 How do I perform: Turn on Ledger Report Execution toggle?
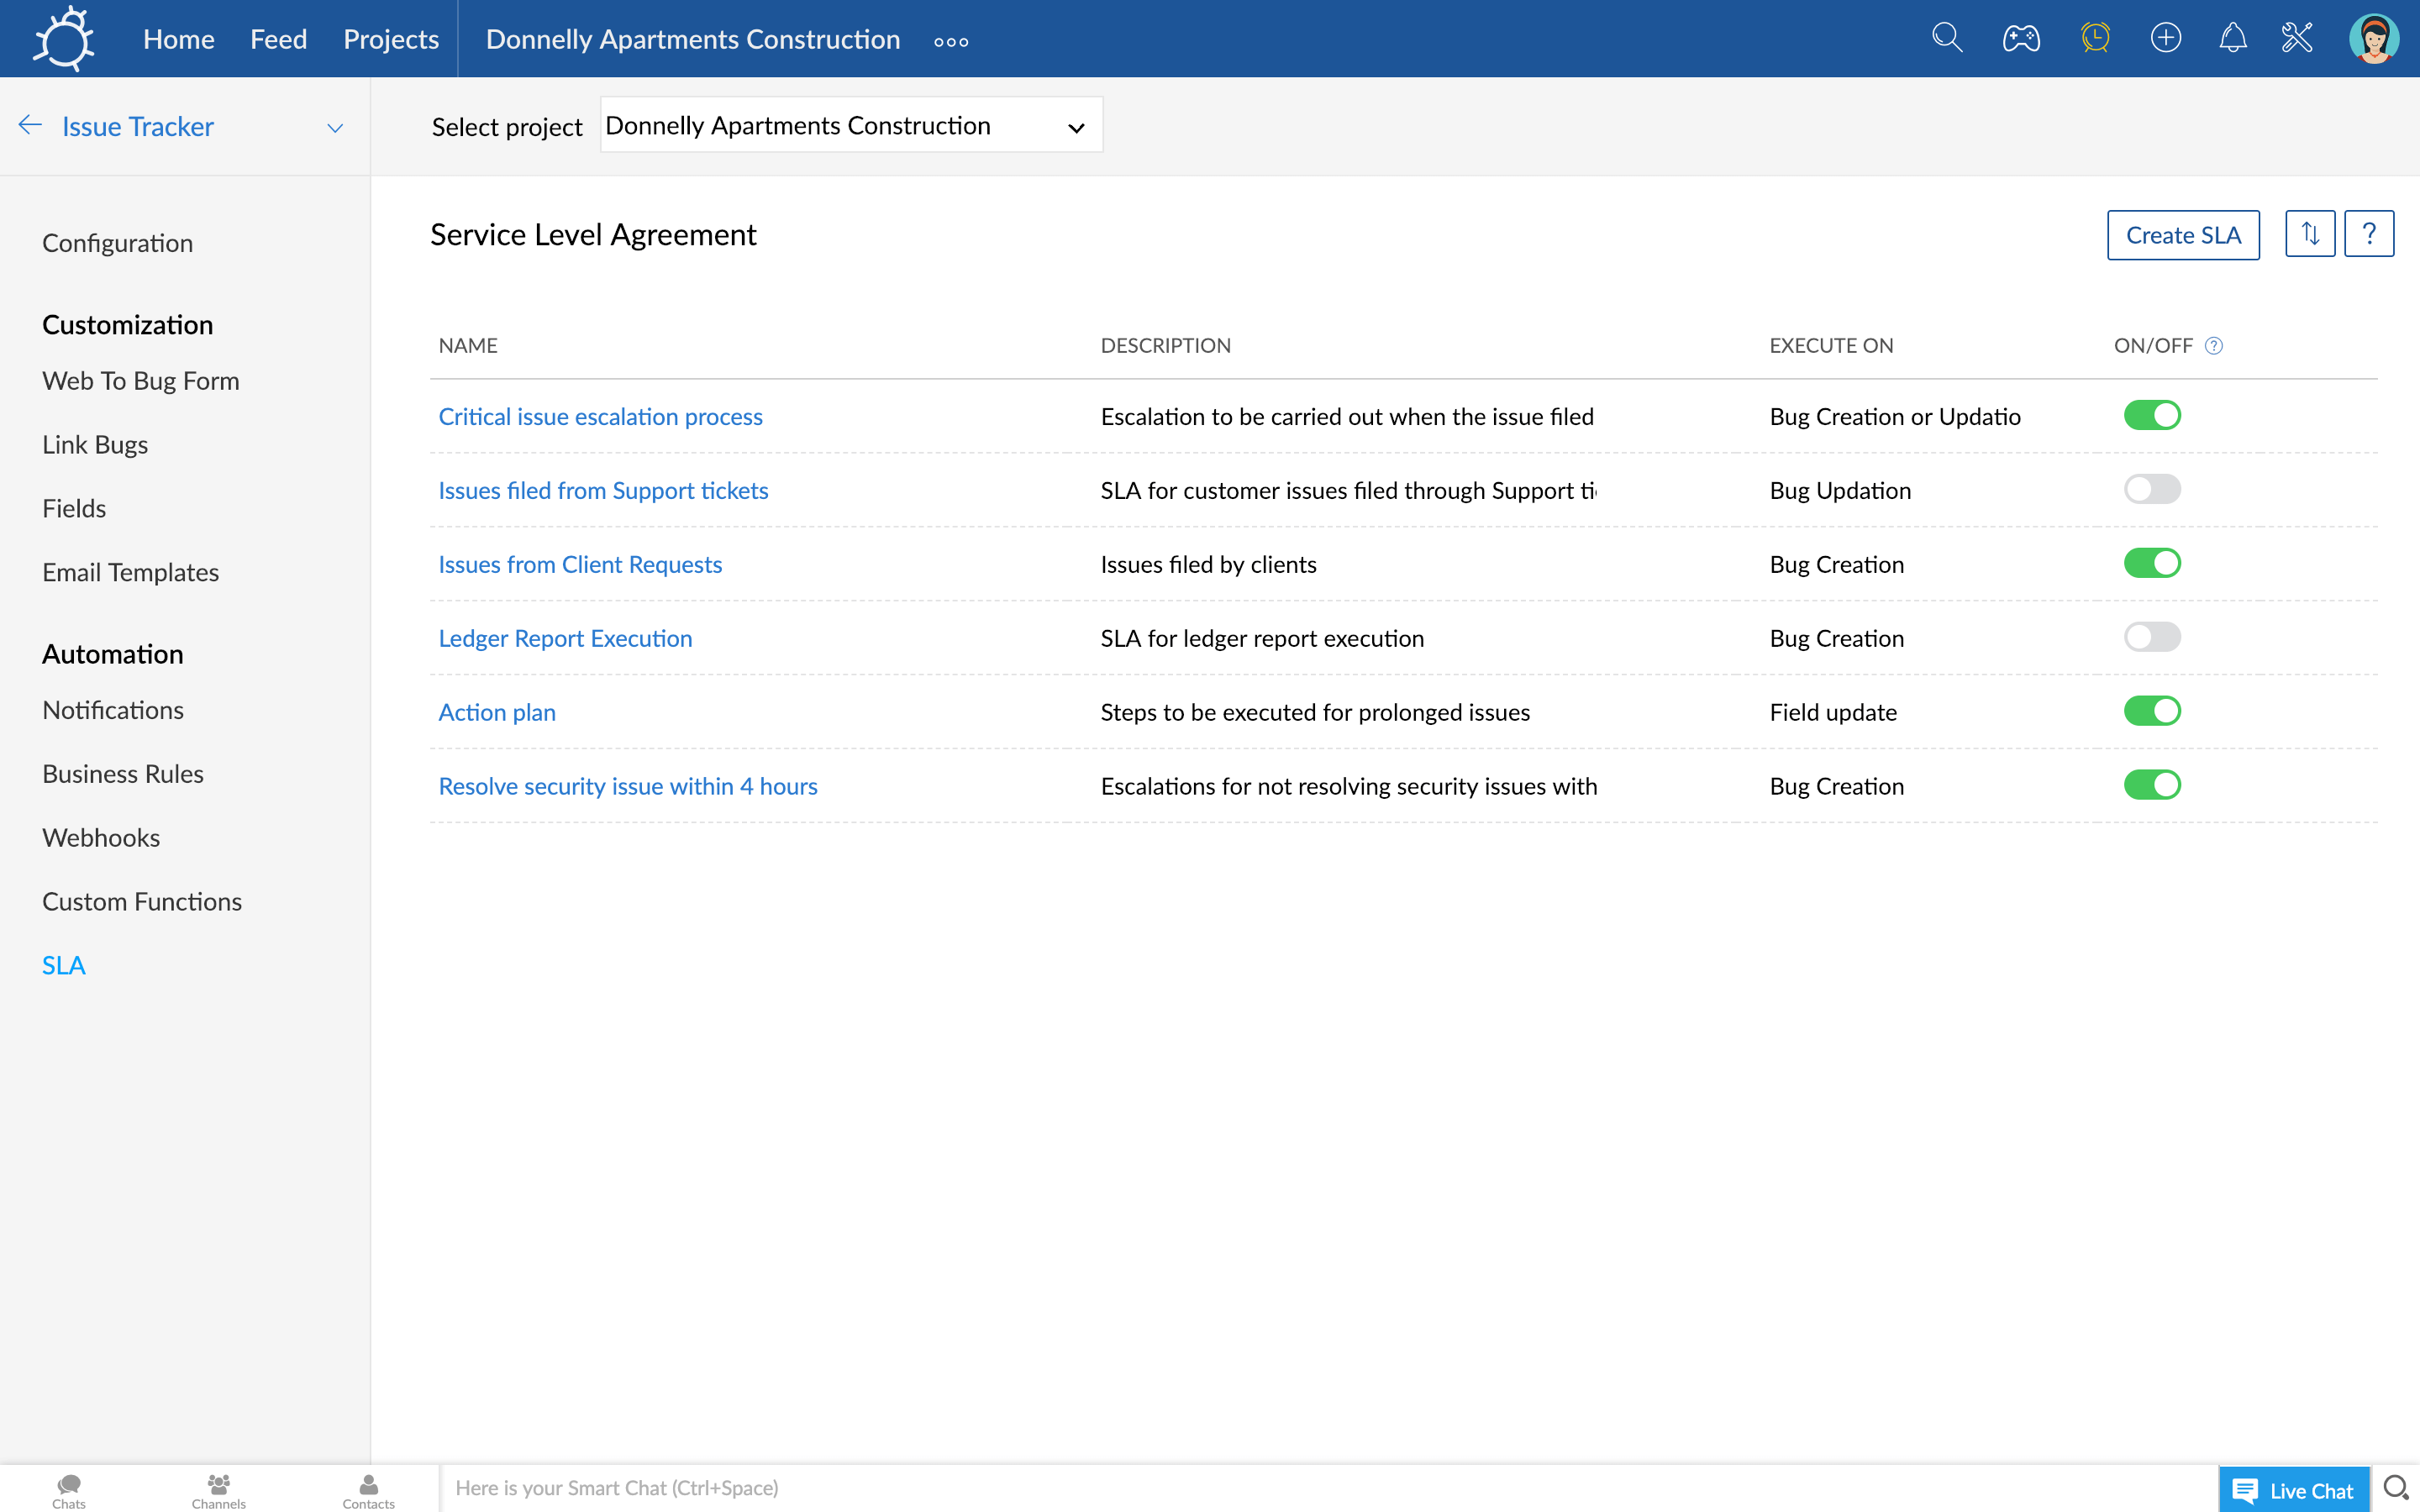2151,637
